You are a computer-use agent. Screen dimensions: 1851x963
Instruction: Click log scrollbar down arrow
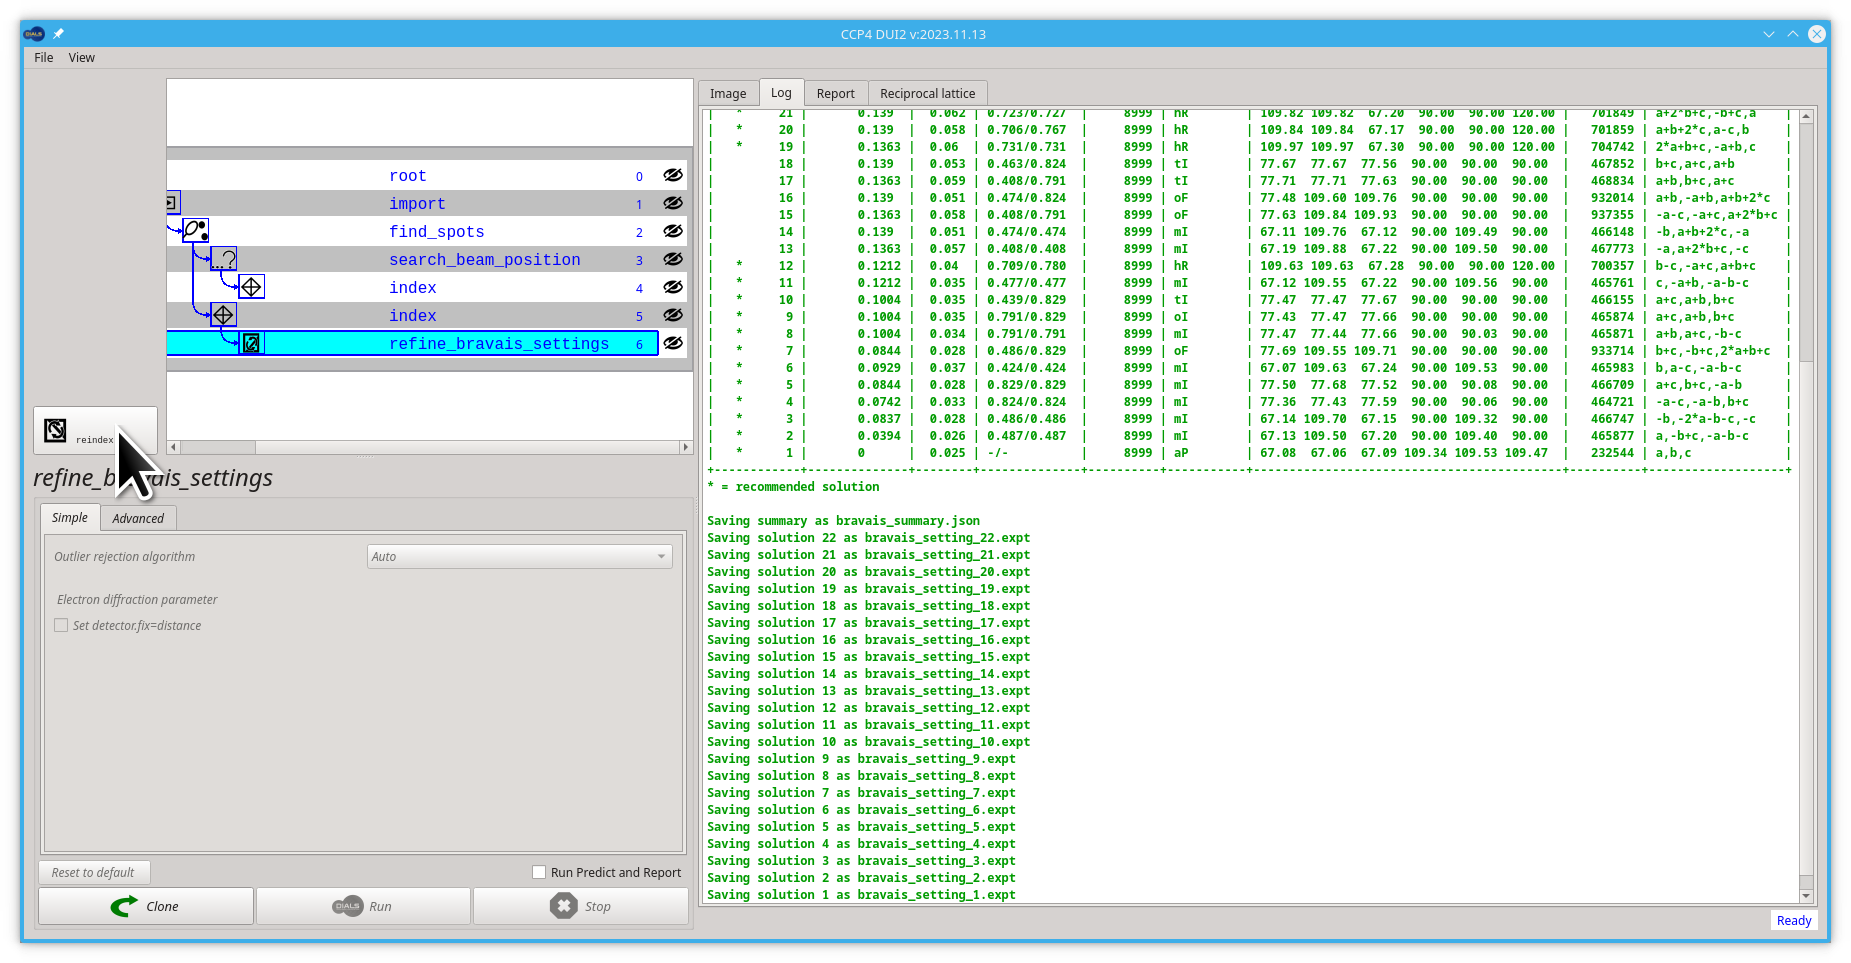point(1806,895)
